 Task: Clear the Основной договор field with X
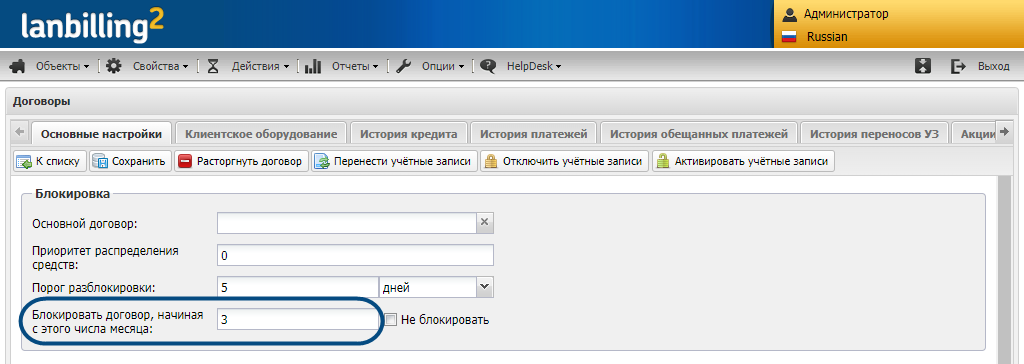pos(485,222)
